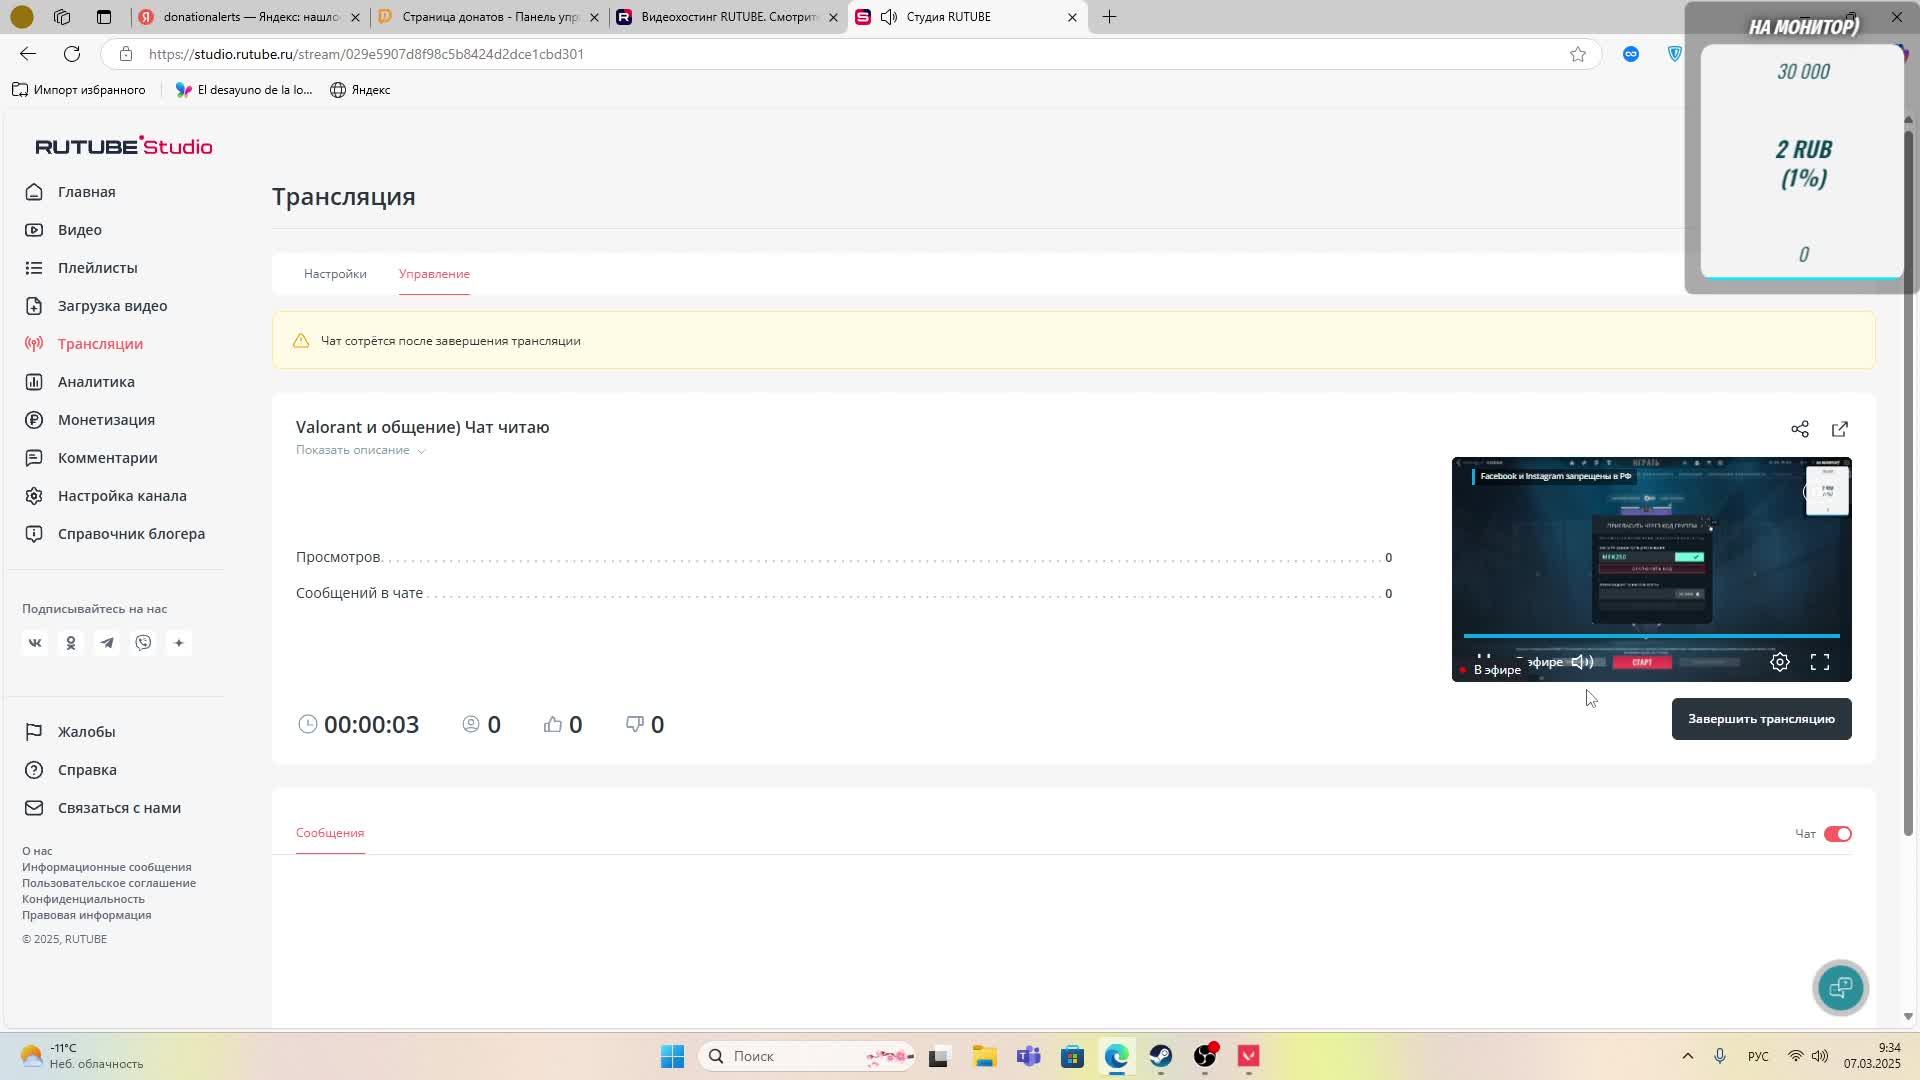Viewport: 1920px width, 1080px height.
Task: Open the Dzen star social icon
Action: pyautogui.click(x=179, y=643)
